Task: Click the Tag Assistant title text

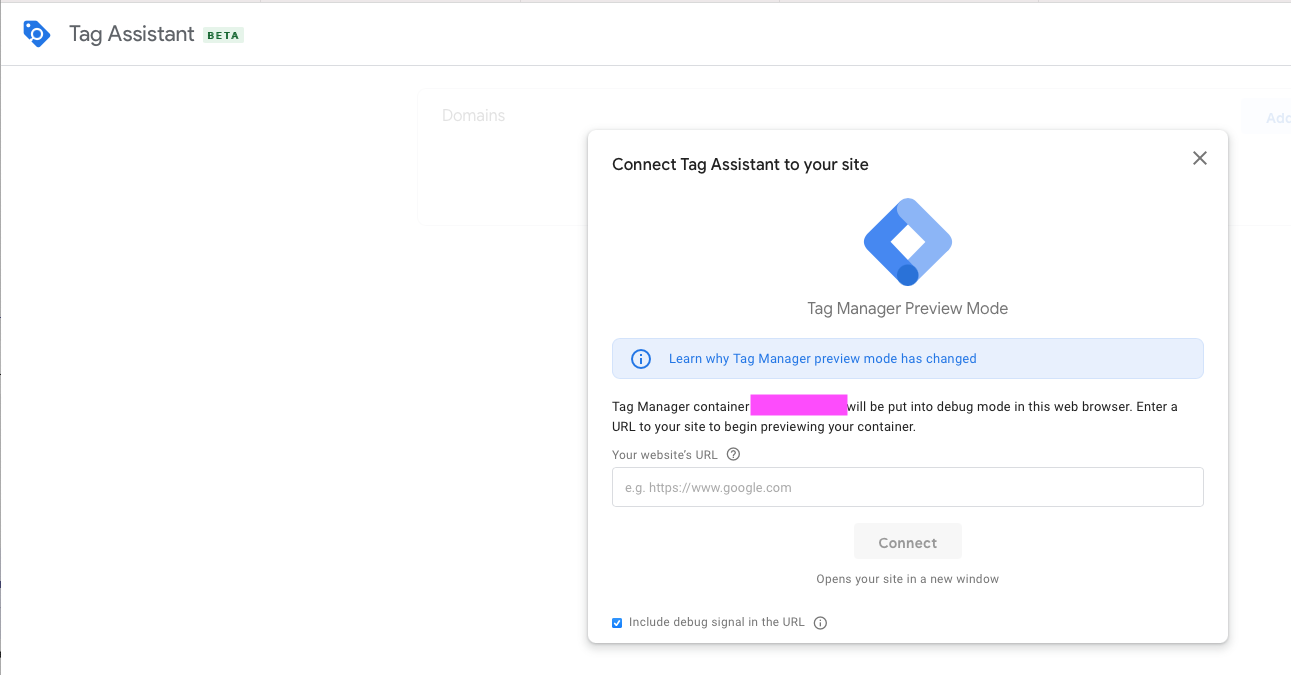Action: coord(131,34)
